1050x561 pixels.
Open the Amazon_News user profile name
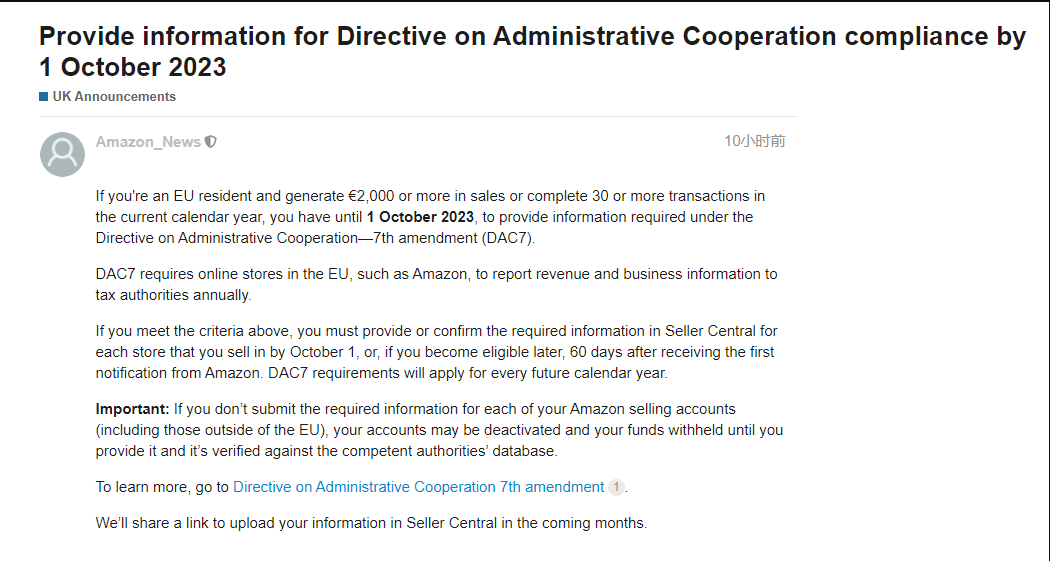click(148, 142)
